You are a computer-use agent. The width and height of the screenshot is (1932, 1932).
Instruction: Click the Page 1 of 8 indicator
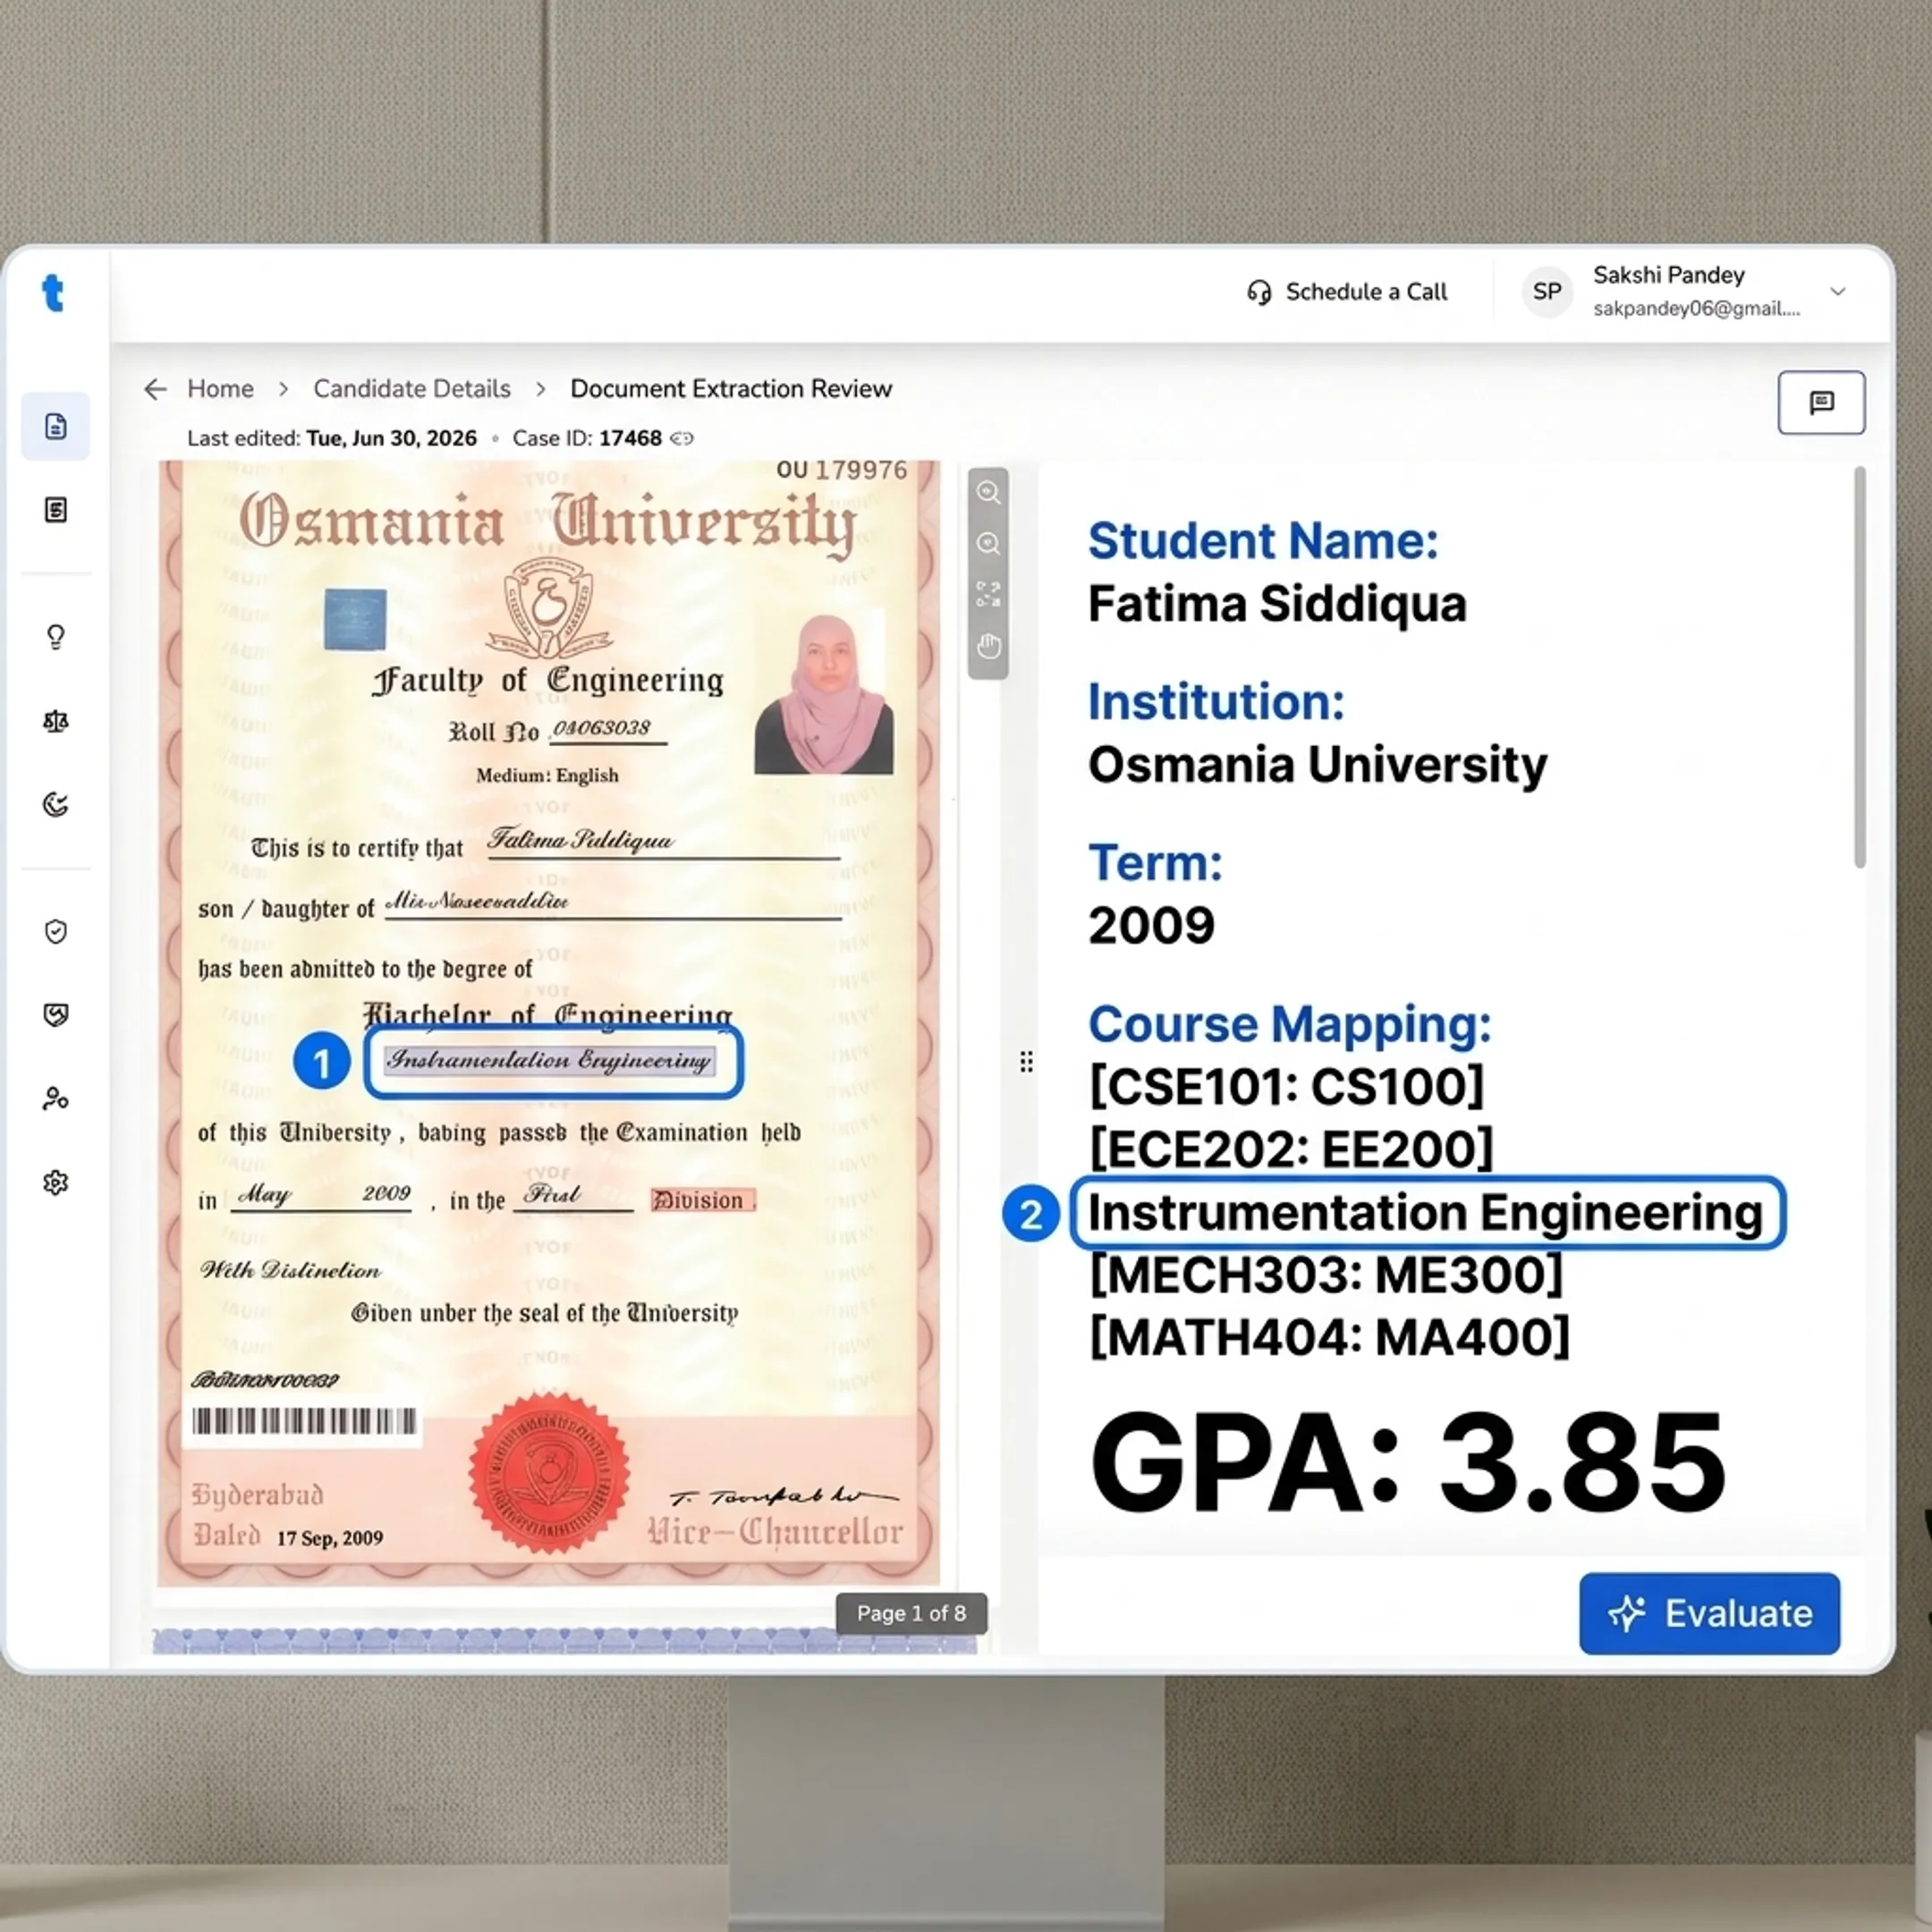pos(911,1613)
